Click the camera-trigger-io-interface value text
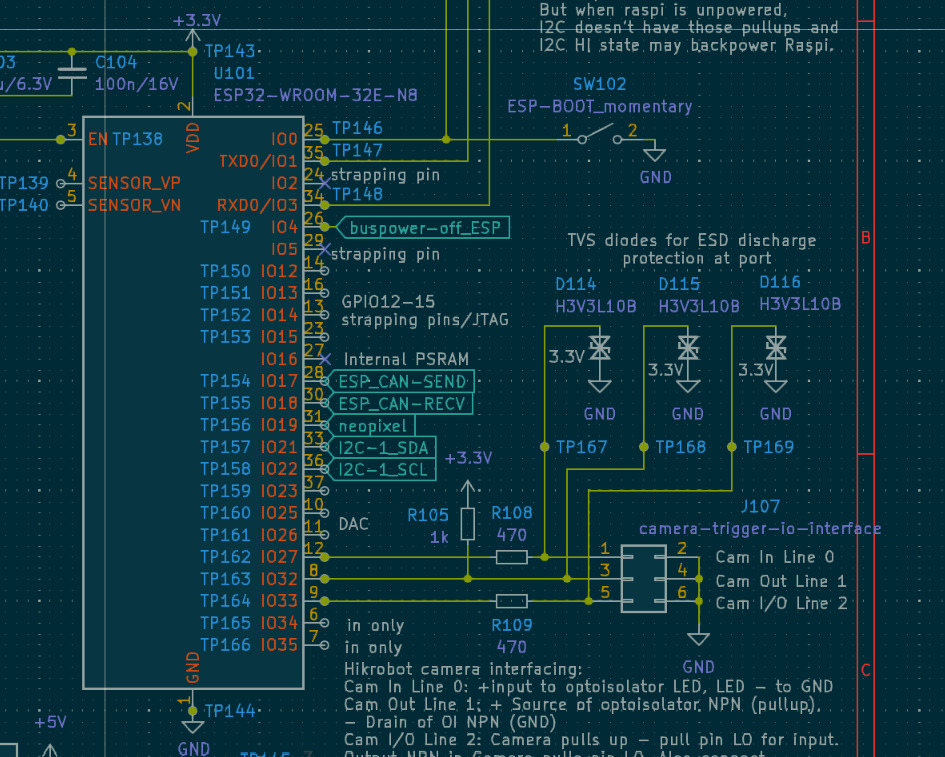This screenshot has width=945, height=757. point(760,528)
